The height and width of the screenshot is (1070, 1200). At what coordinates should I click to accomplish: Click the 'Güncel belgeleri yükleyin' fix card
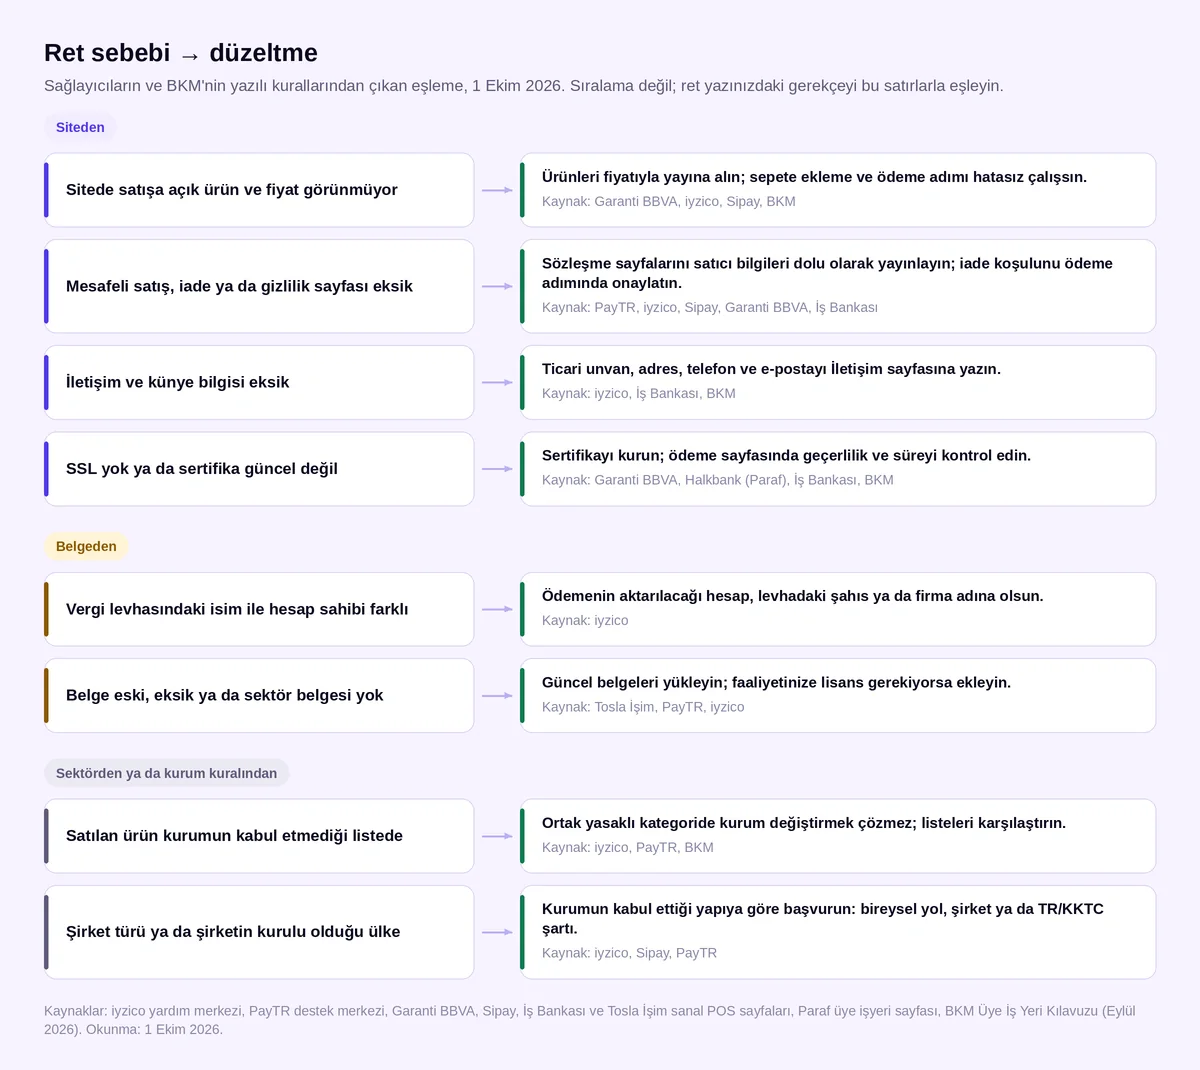[x=838, y=696]
